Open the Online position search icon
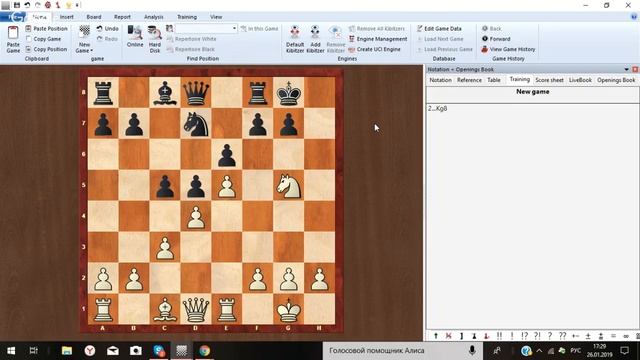The height and width of the screenshot is (360, 640). pos(135,32)
